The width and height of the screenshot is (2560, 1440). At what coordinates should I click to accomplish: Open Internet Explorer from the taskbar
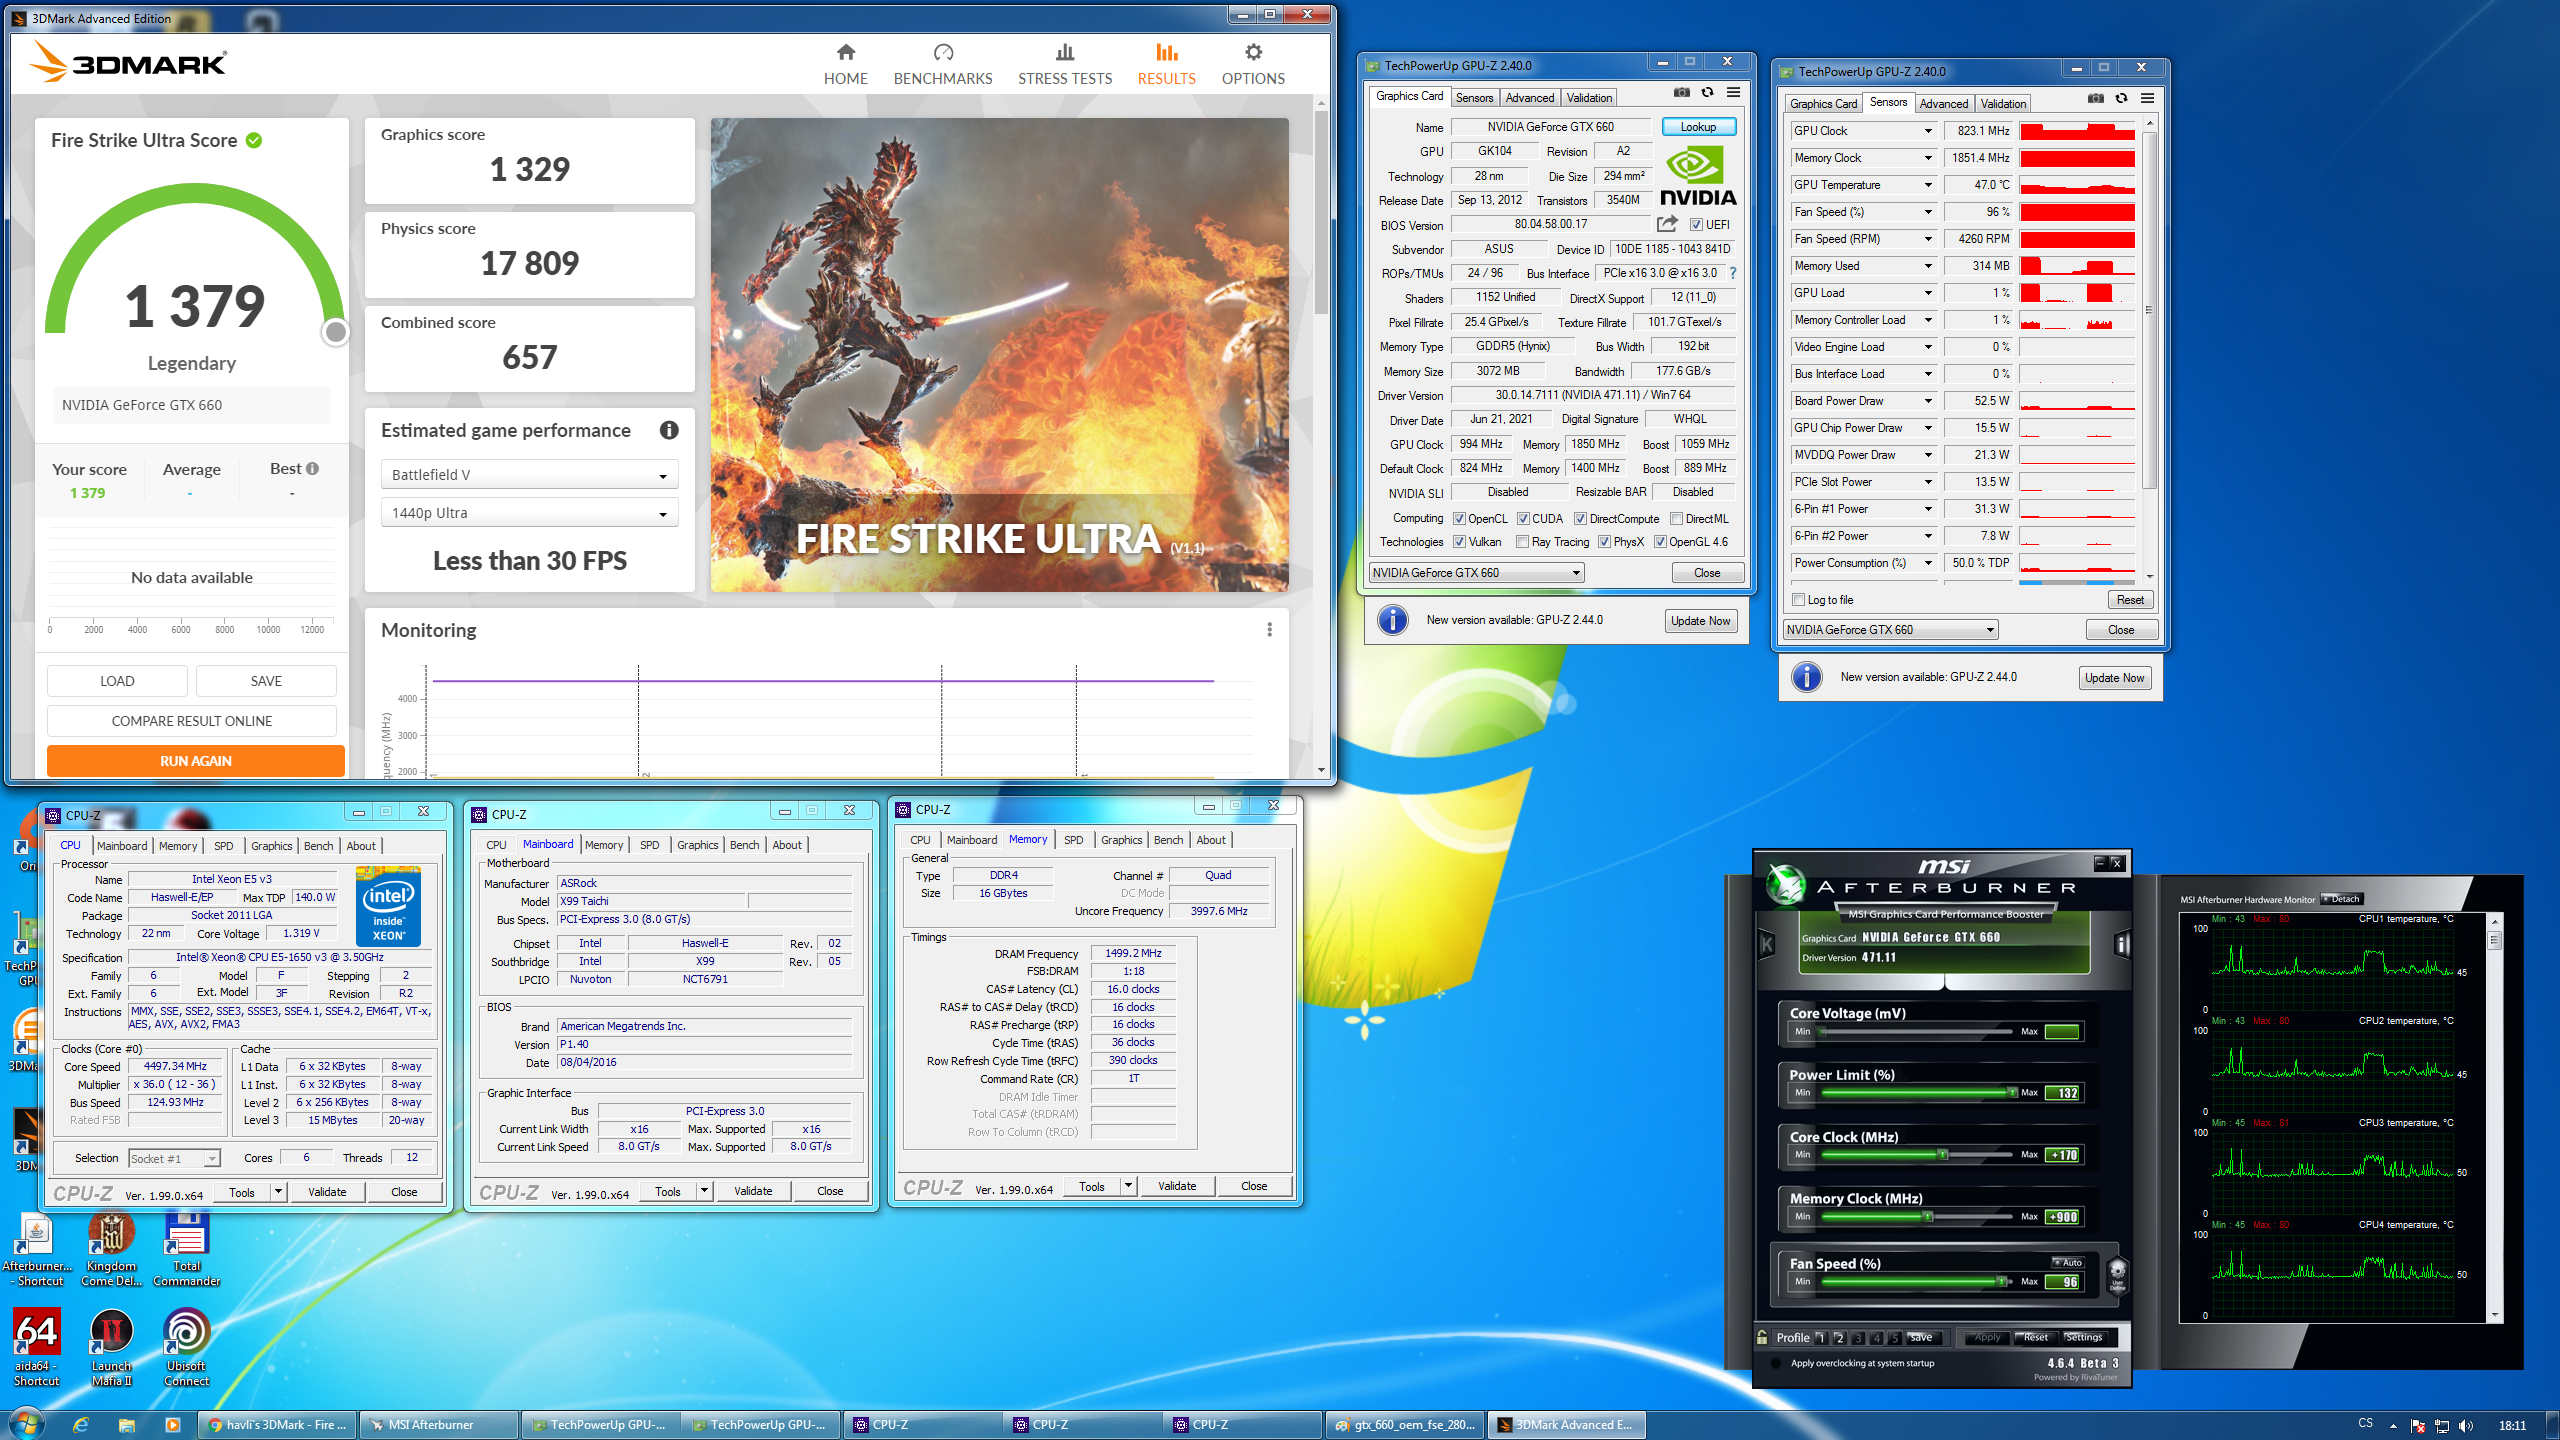pyautogui.click(x=80, y=1425)
